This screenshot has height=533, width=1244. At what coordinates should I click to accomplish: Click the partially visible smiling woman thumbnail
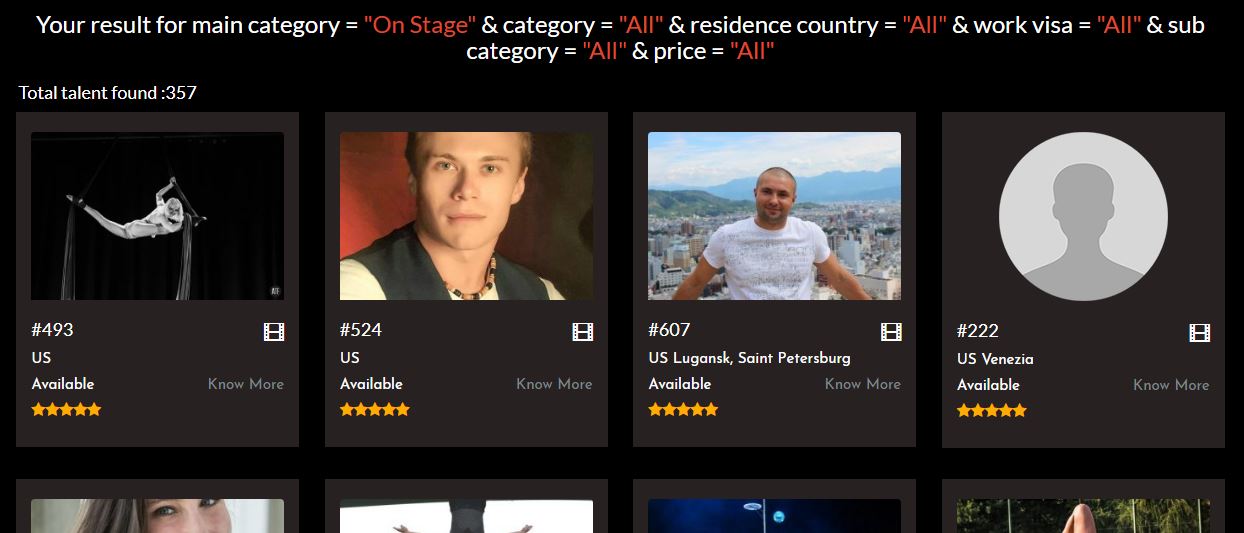(x=157, y=516)
